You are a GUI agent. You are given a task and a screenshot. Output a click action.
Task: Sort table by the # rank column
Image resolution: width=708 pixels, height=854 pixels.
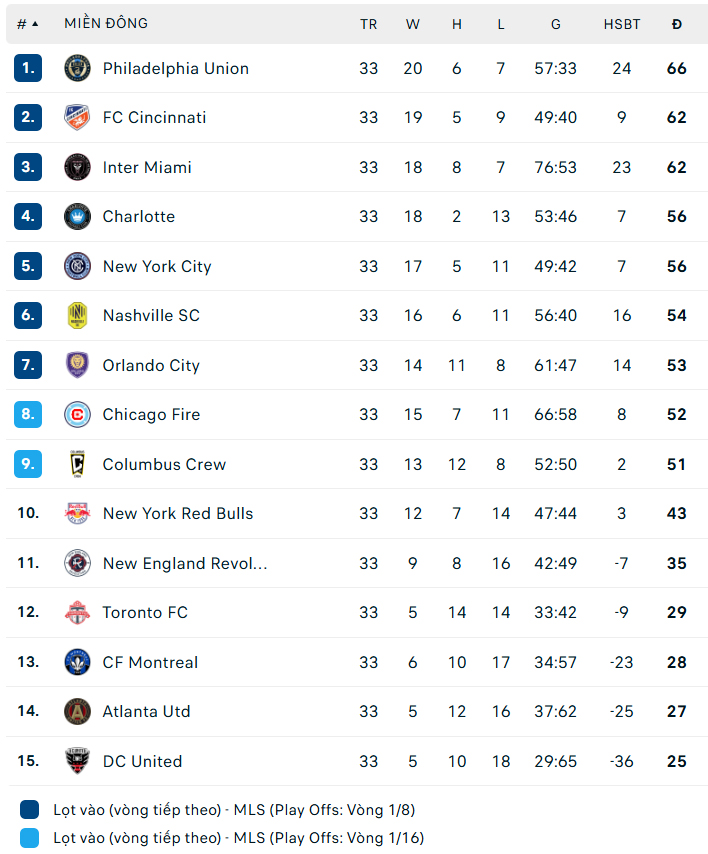click(27, 24)
